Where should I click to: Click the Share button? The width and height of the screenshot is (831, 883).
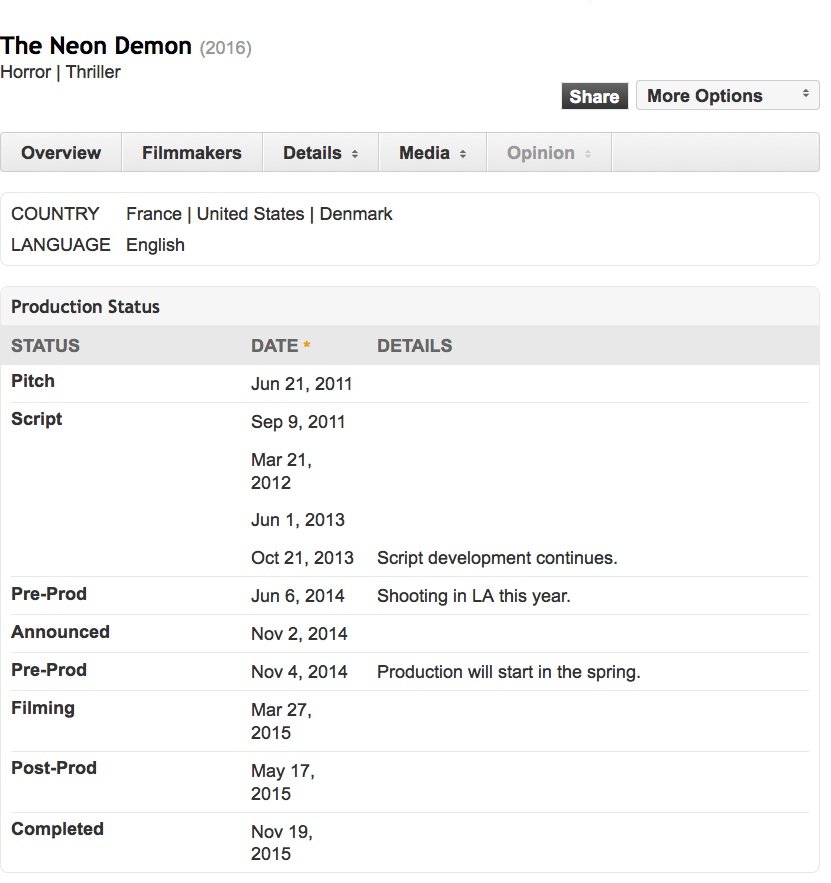(594, 96)
